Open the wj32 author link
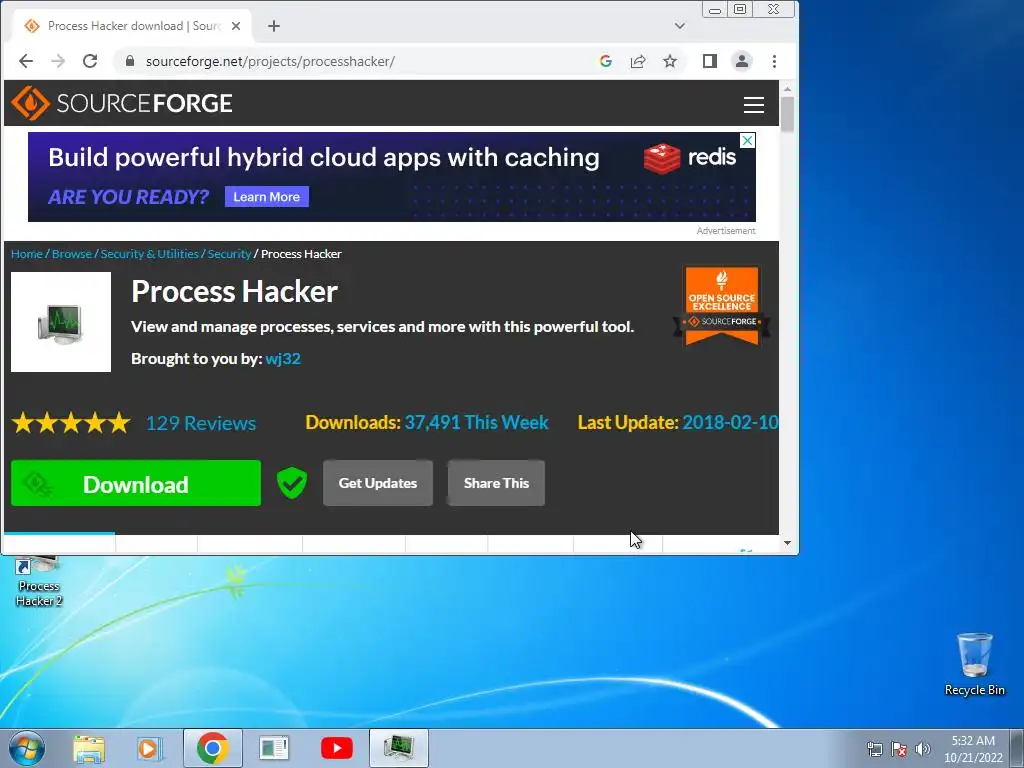The height and width of the screenshot is (768, 1024). coord(283,359)
